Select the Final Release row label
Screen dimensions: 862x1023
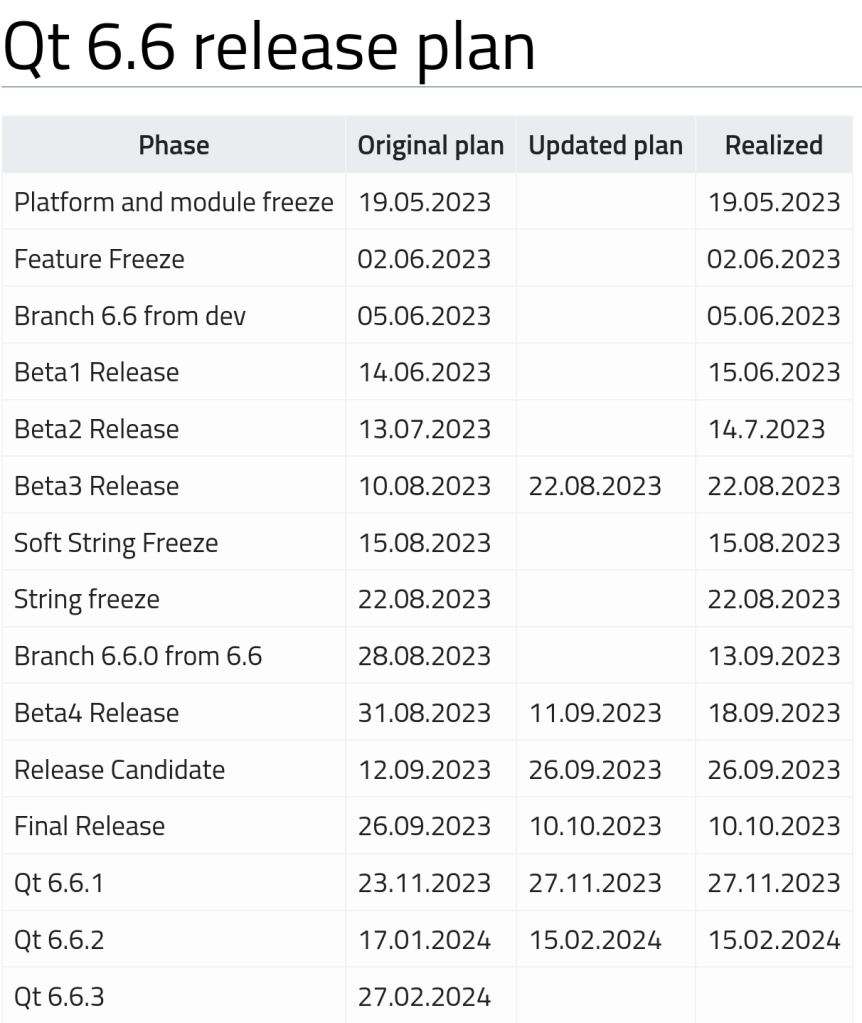90,827
